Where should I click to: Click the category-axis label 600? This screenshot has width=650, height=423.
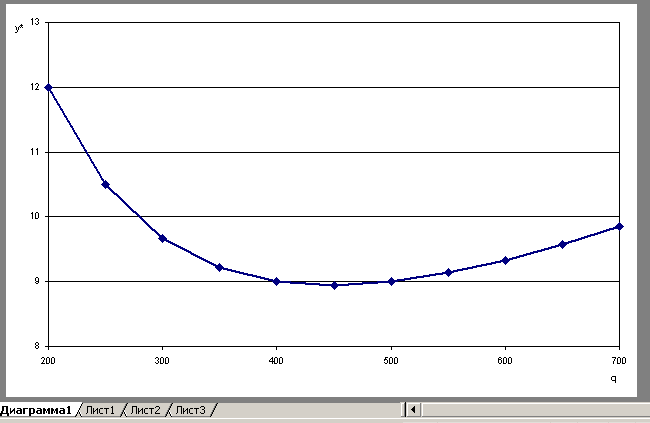(505, 361)
